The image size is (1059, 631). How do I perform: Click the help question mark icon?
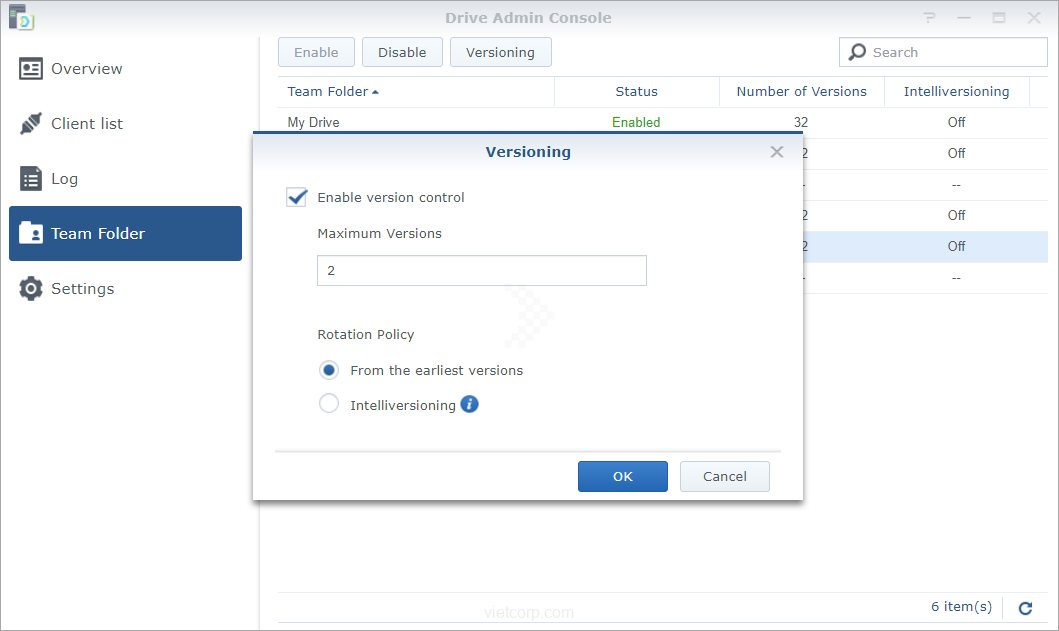[x=930, y=18]
